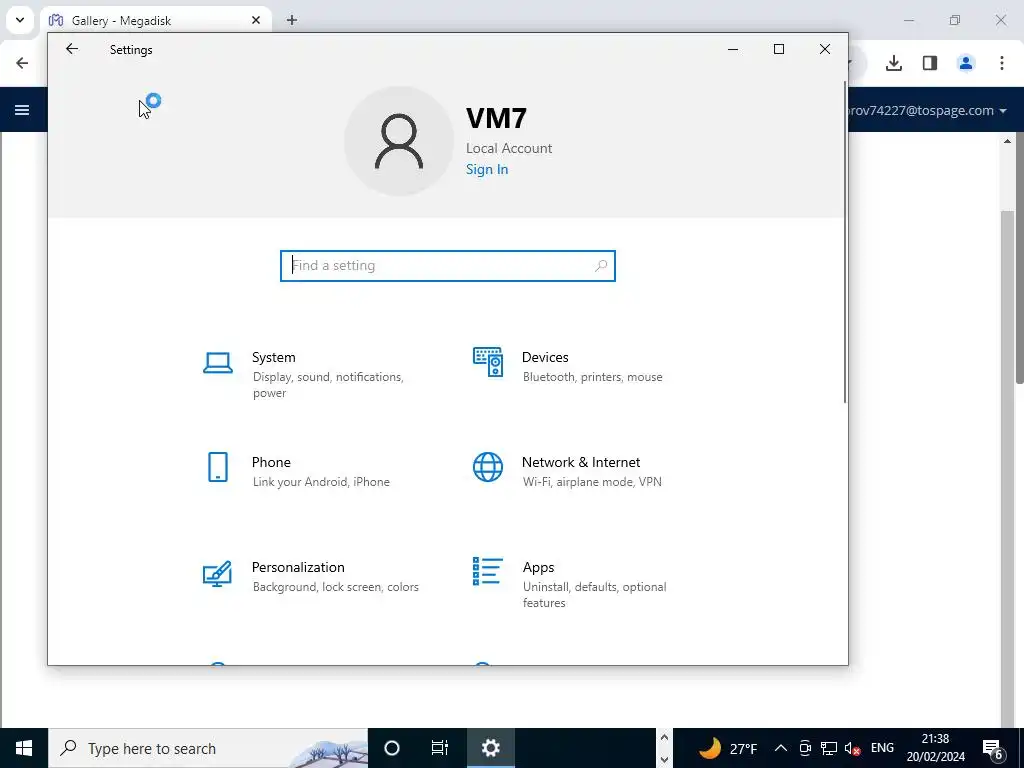Open the Devices category title
Image resolution: width=1024 pixels, height=768 pixels.
(545, 357)
